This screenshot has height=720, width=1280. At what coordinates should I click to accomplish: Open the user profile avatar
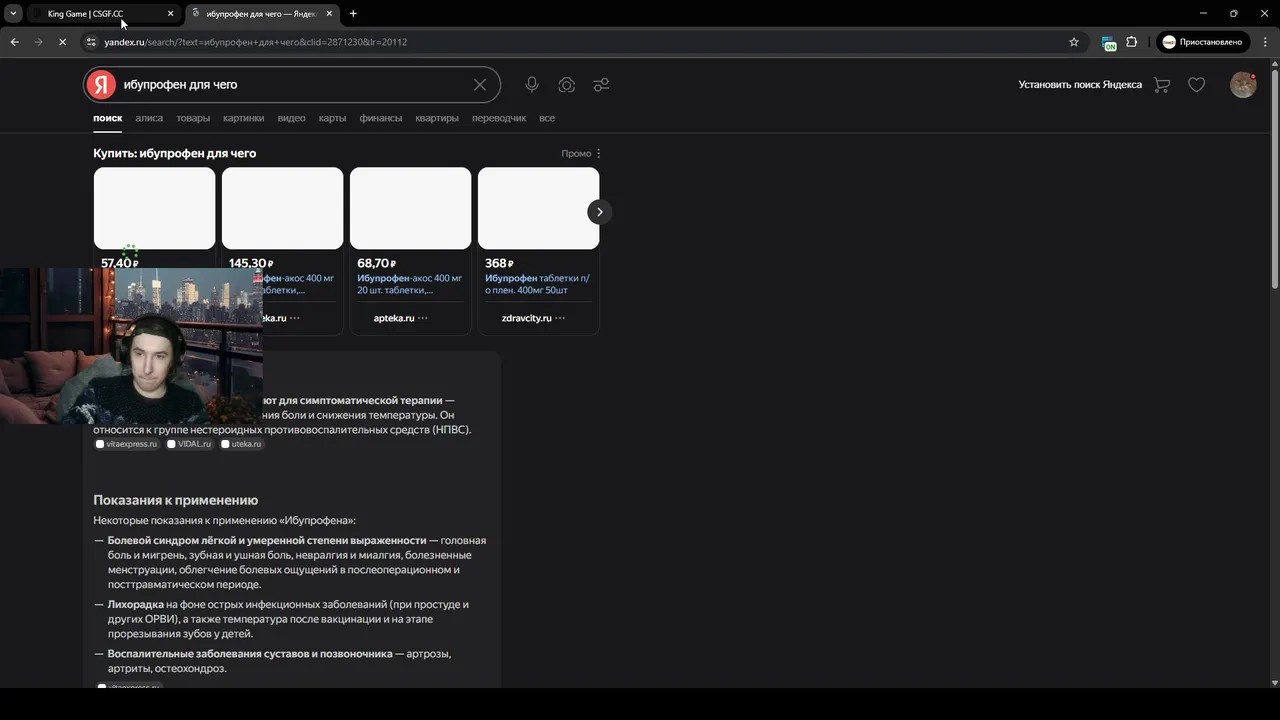coord(1243,85)
